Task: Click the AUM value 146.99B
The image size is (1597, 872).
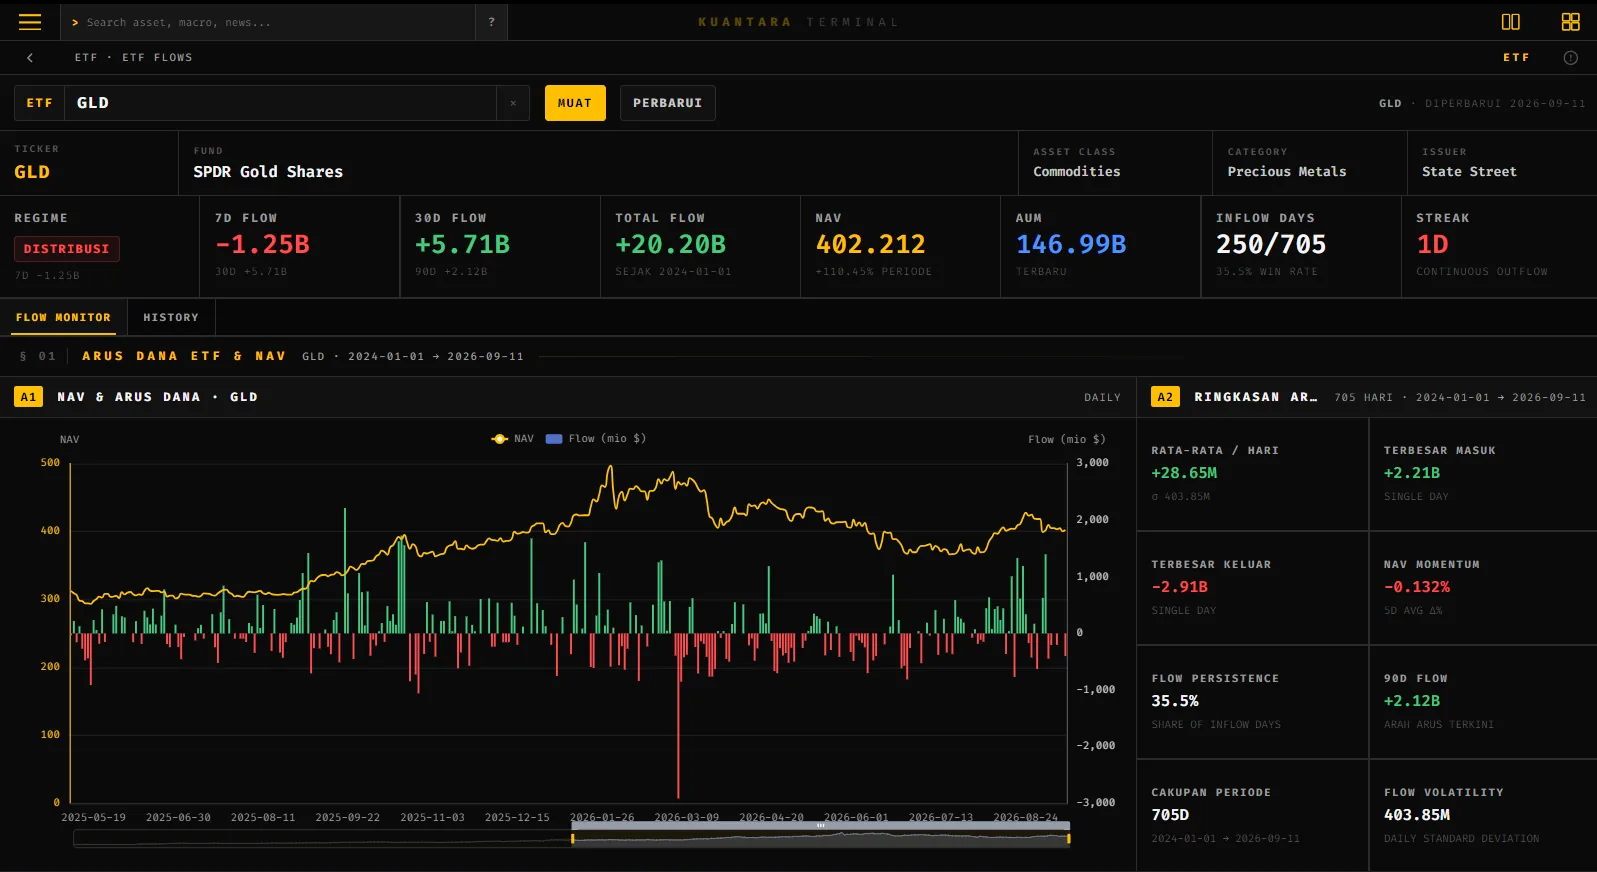Action: 1071,245
